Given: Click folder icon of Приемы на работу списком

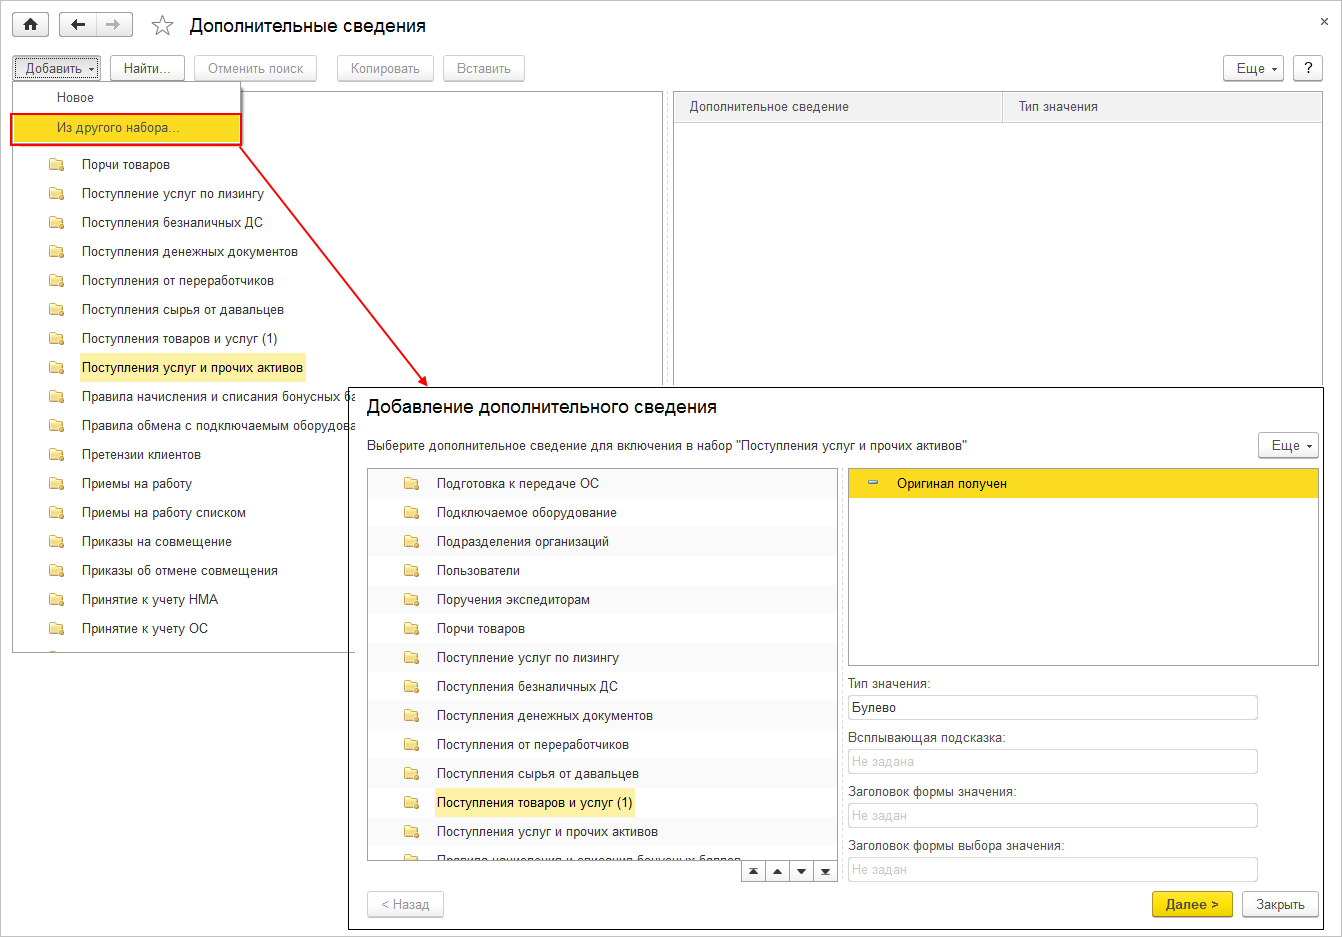Looking at the screenshot, I should click(57, 512).
